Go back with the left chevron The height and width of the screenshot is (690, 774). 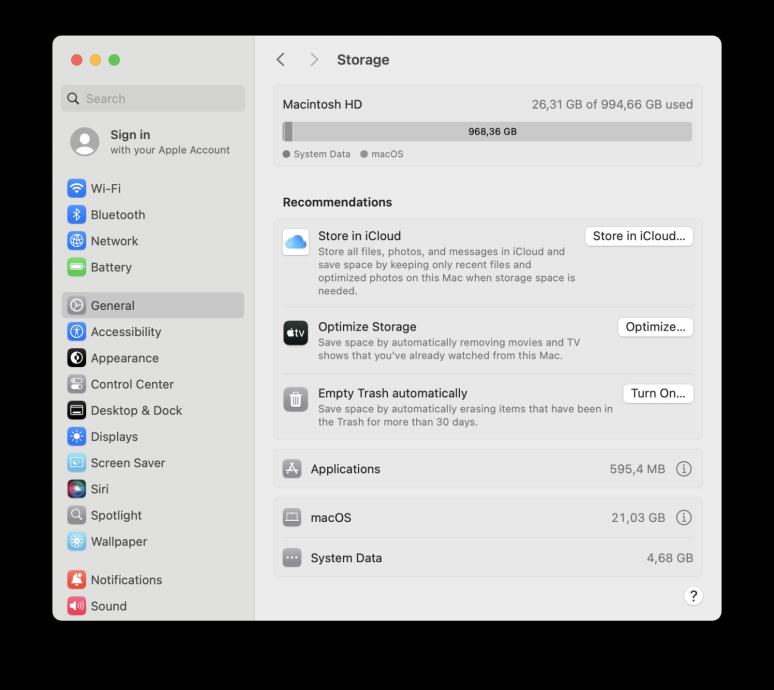coord(281,60)
